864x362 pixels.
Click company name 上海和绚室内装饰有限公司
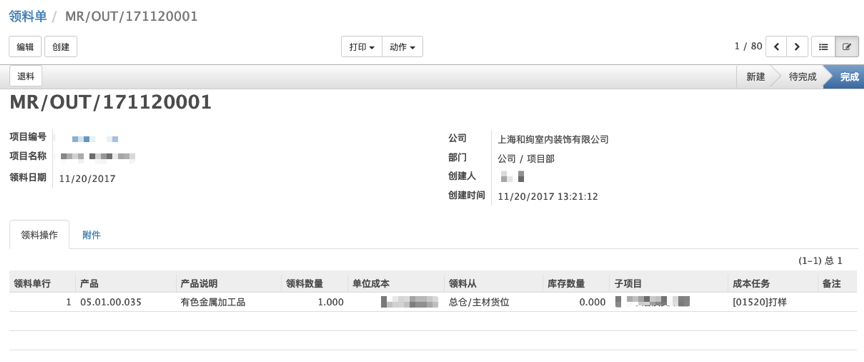click(x=553, y=139)
